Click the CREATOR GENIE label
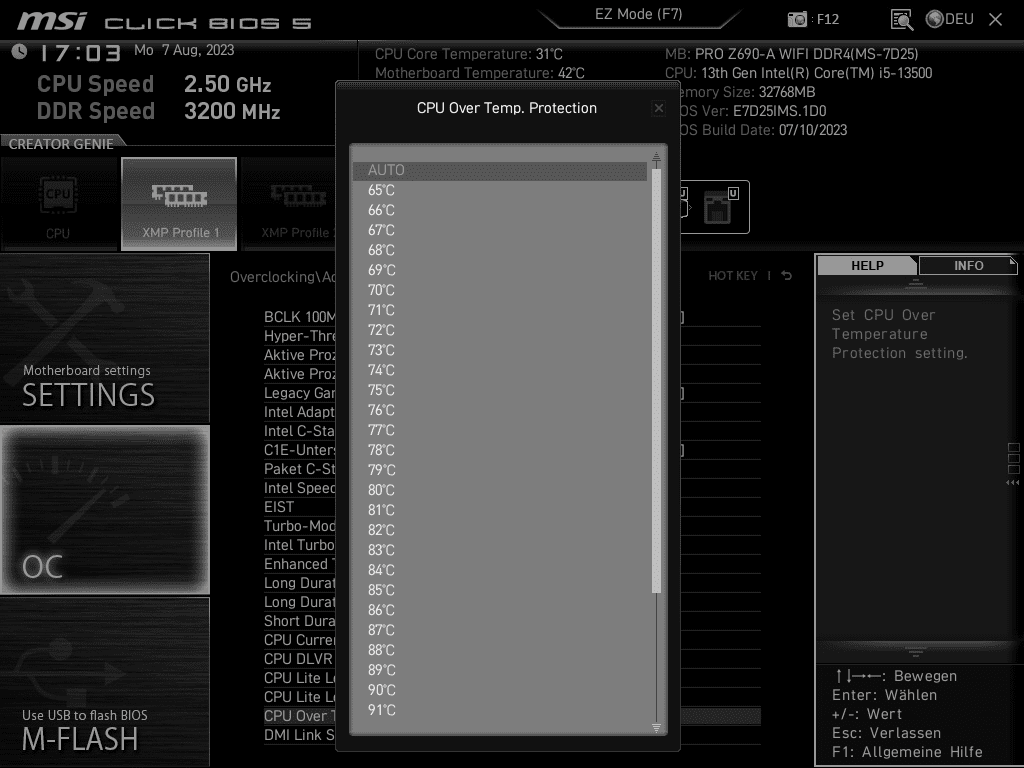The height and width of the screenshot is (768, 1024). tap(61, 144)
